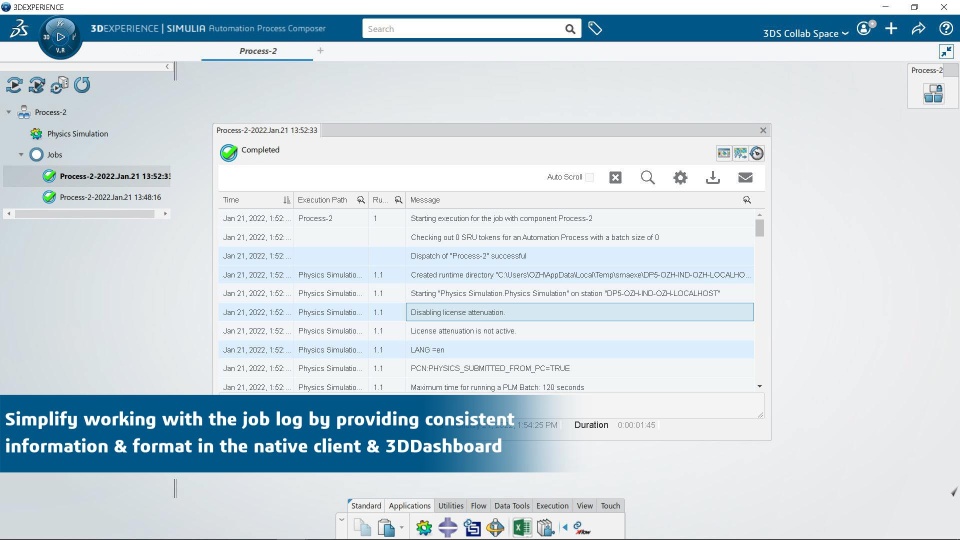Switch to the Utilities tab
Screen dimensions: 960x540
tap(451, 506)
